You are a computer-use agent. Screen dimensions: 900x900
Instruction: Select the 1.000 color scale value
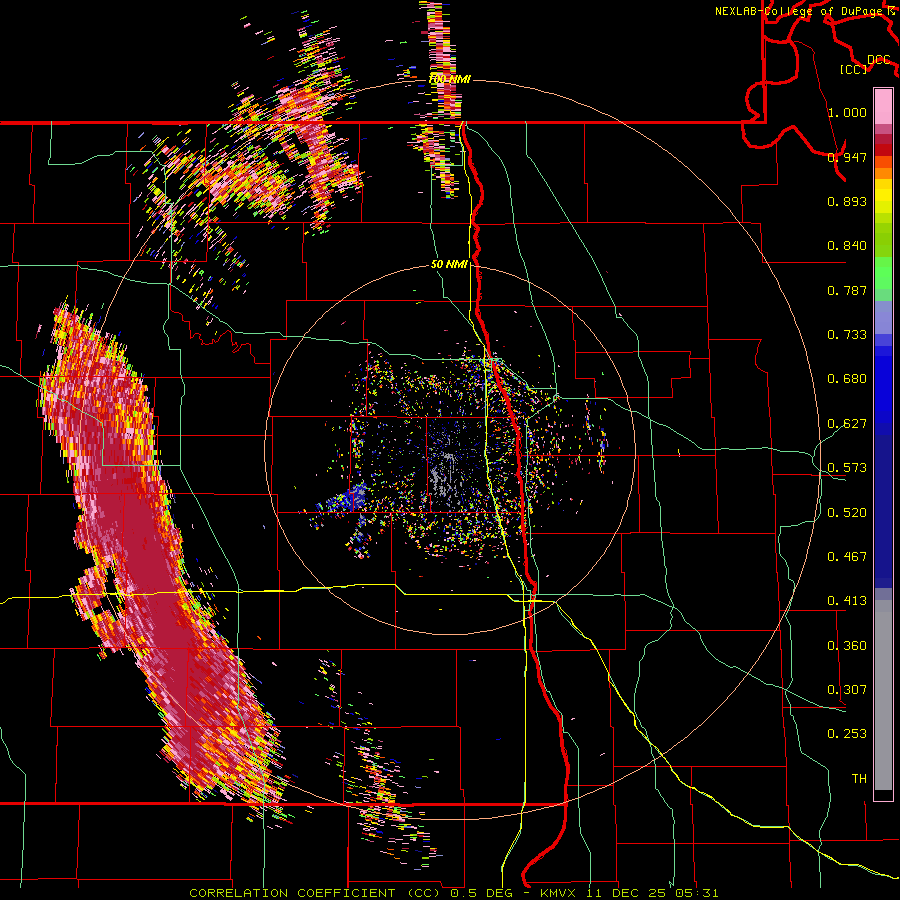[x=847, y=112]
